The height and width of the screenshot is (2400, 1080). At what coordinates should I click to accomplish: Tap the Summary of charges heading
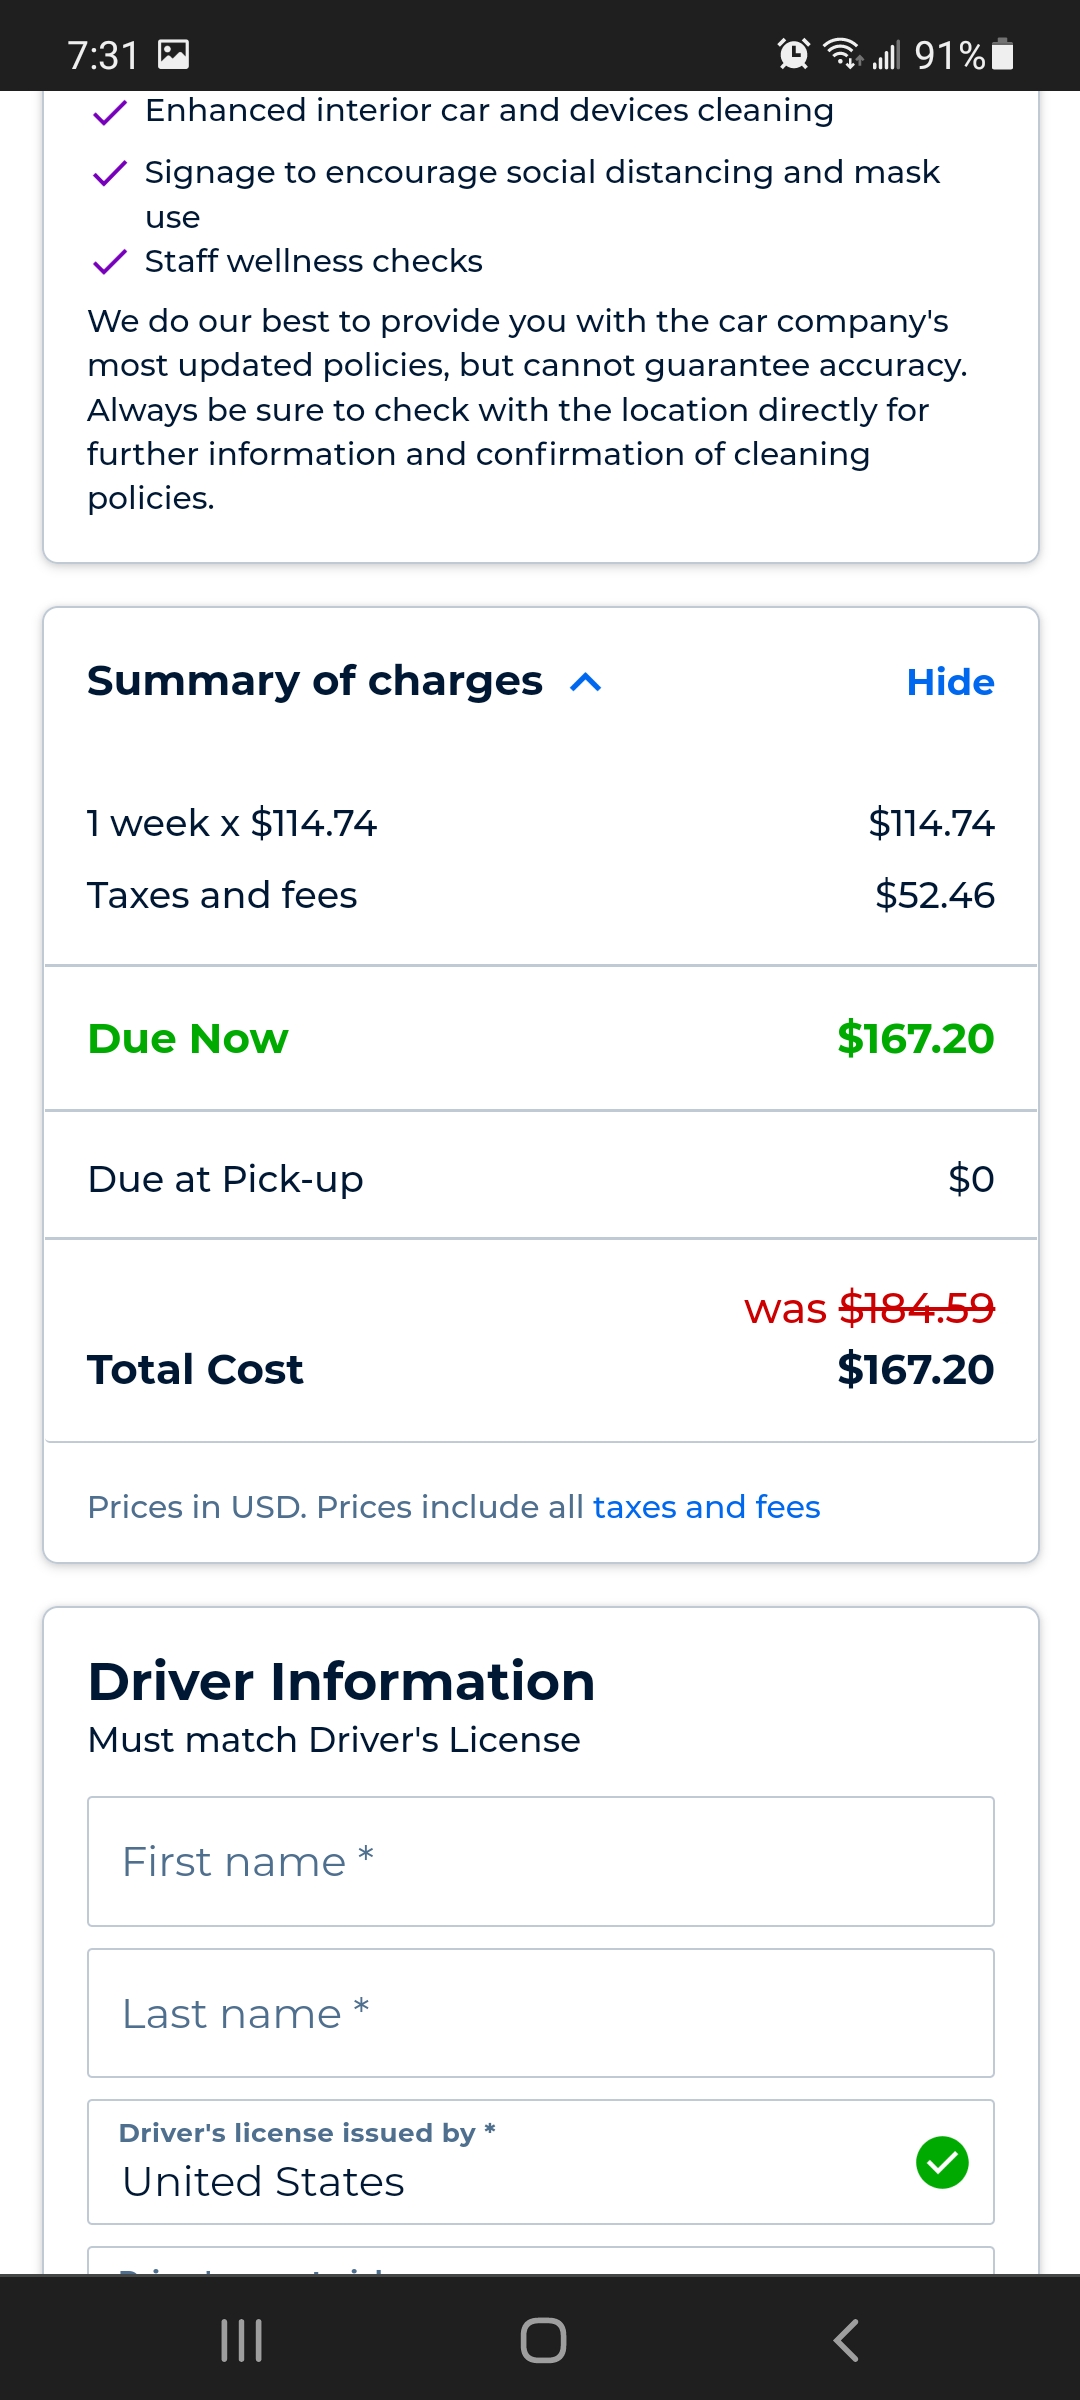coord(315,681)
